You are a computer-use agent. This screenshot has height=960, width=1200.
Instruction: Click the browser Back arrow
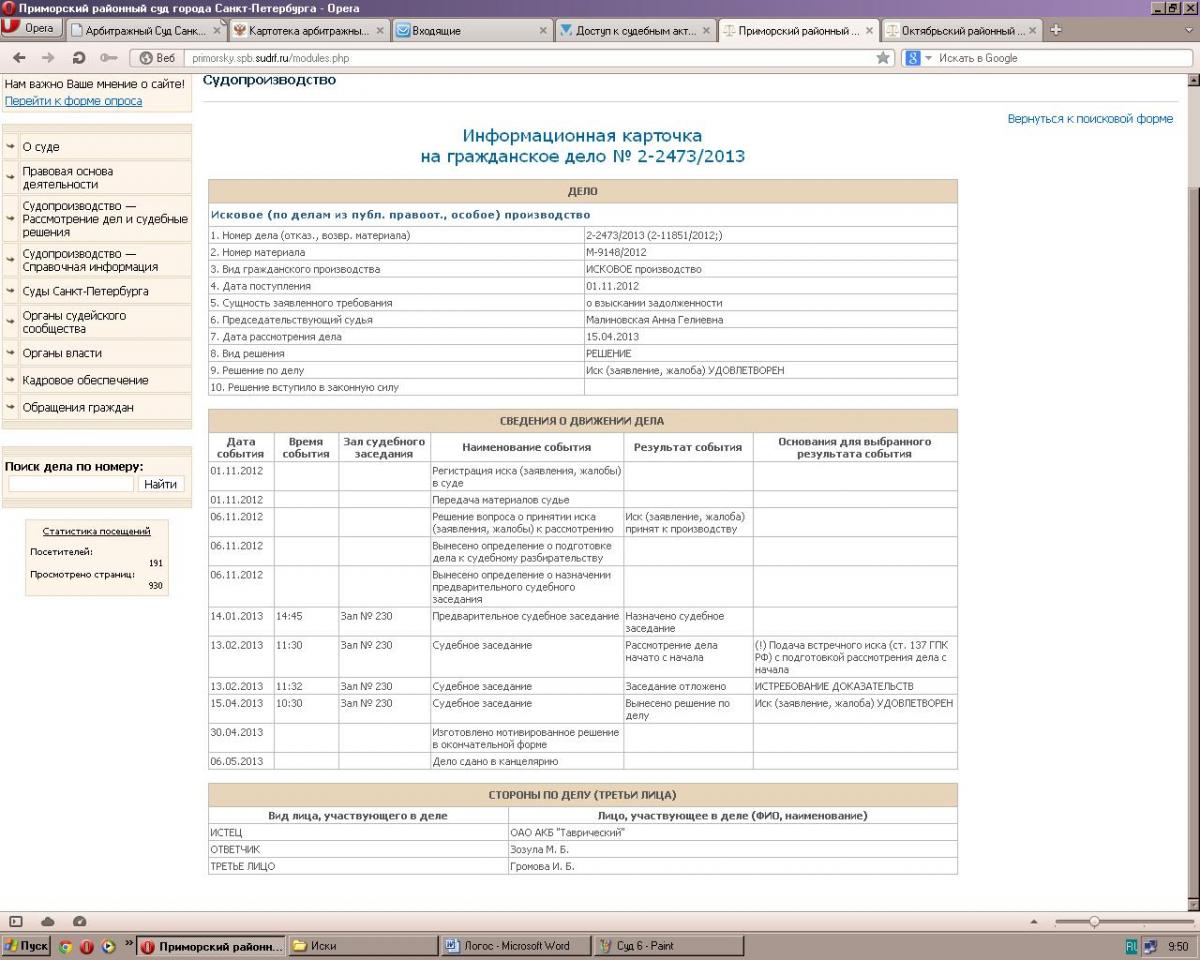tap(20, 58)
